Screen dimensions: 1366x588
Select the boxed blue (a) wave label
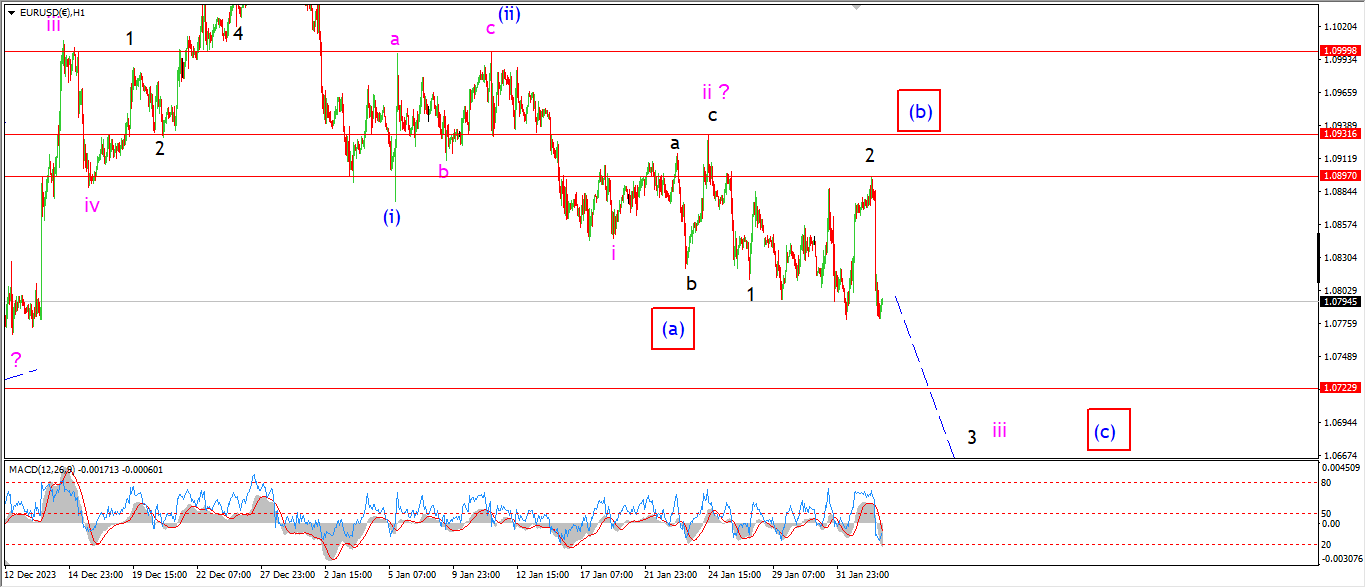click(x=672, y=329)
